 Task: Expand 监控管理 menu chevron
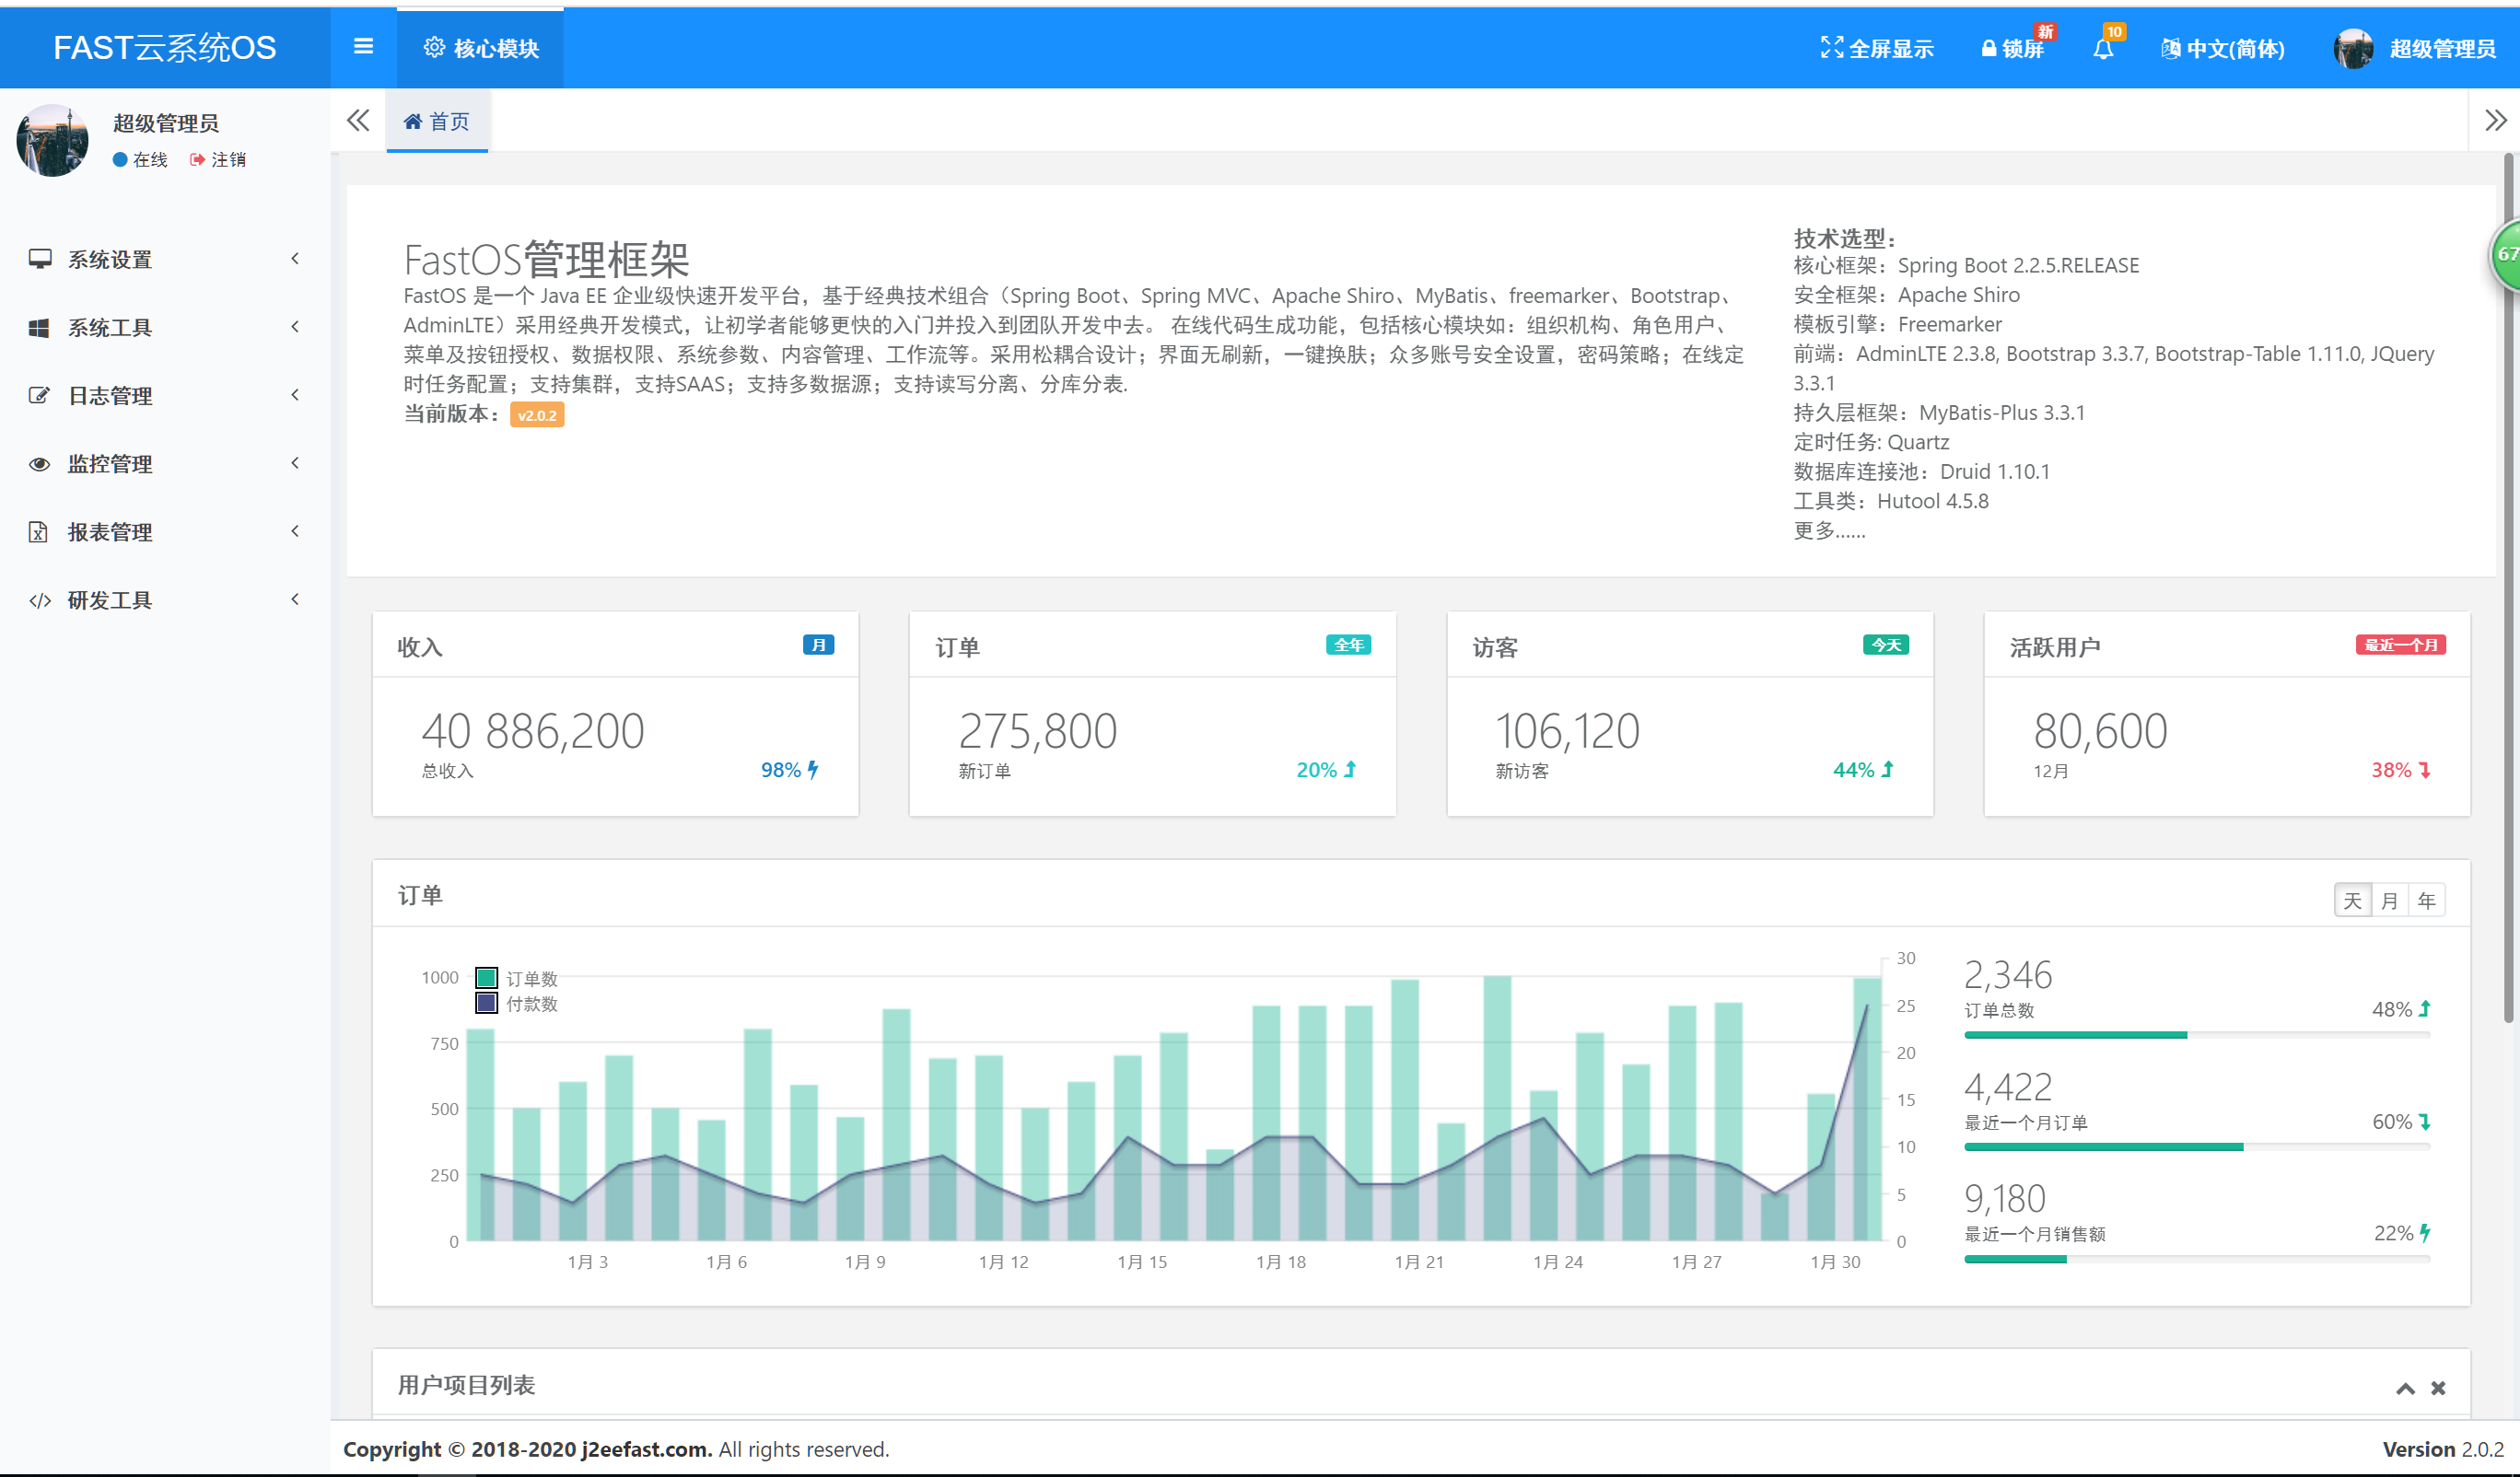(295, 463)
